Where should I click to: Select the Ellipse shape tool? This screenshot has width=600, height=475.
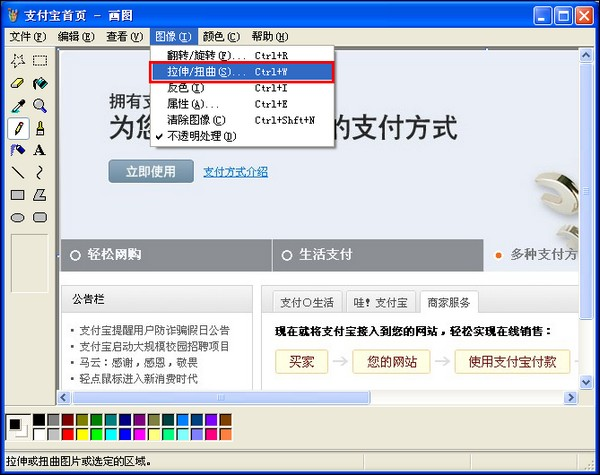point(18,217)
